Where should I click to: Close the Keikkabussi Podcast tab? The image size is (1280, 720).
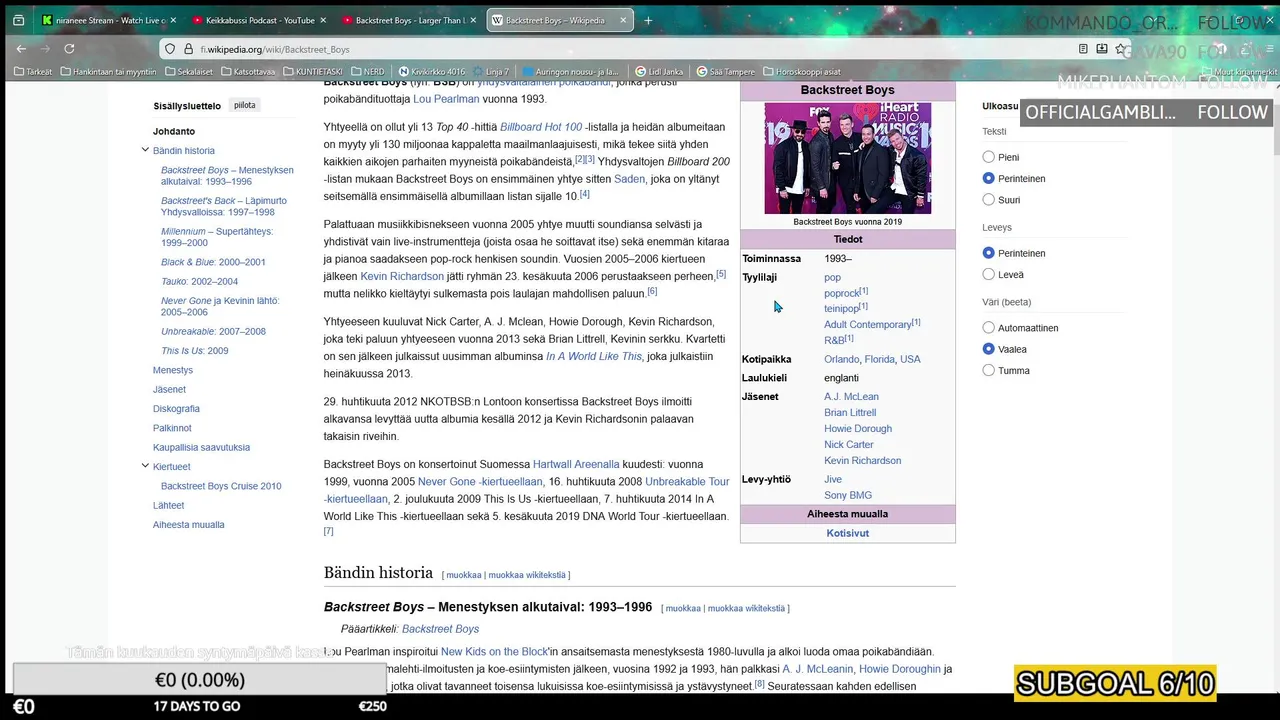click(x=324, y=20)
